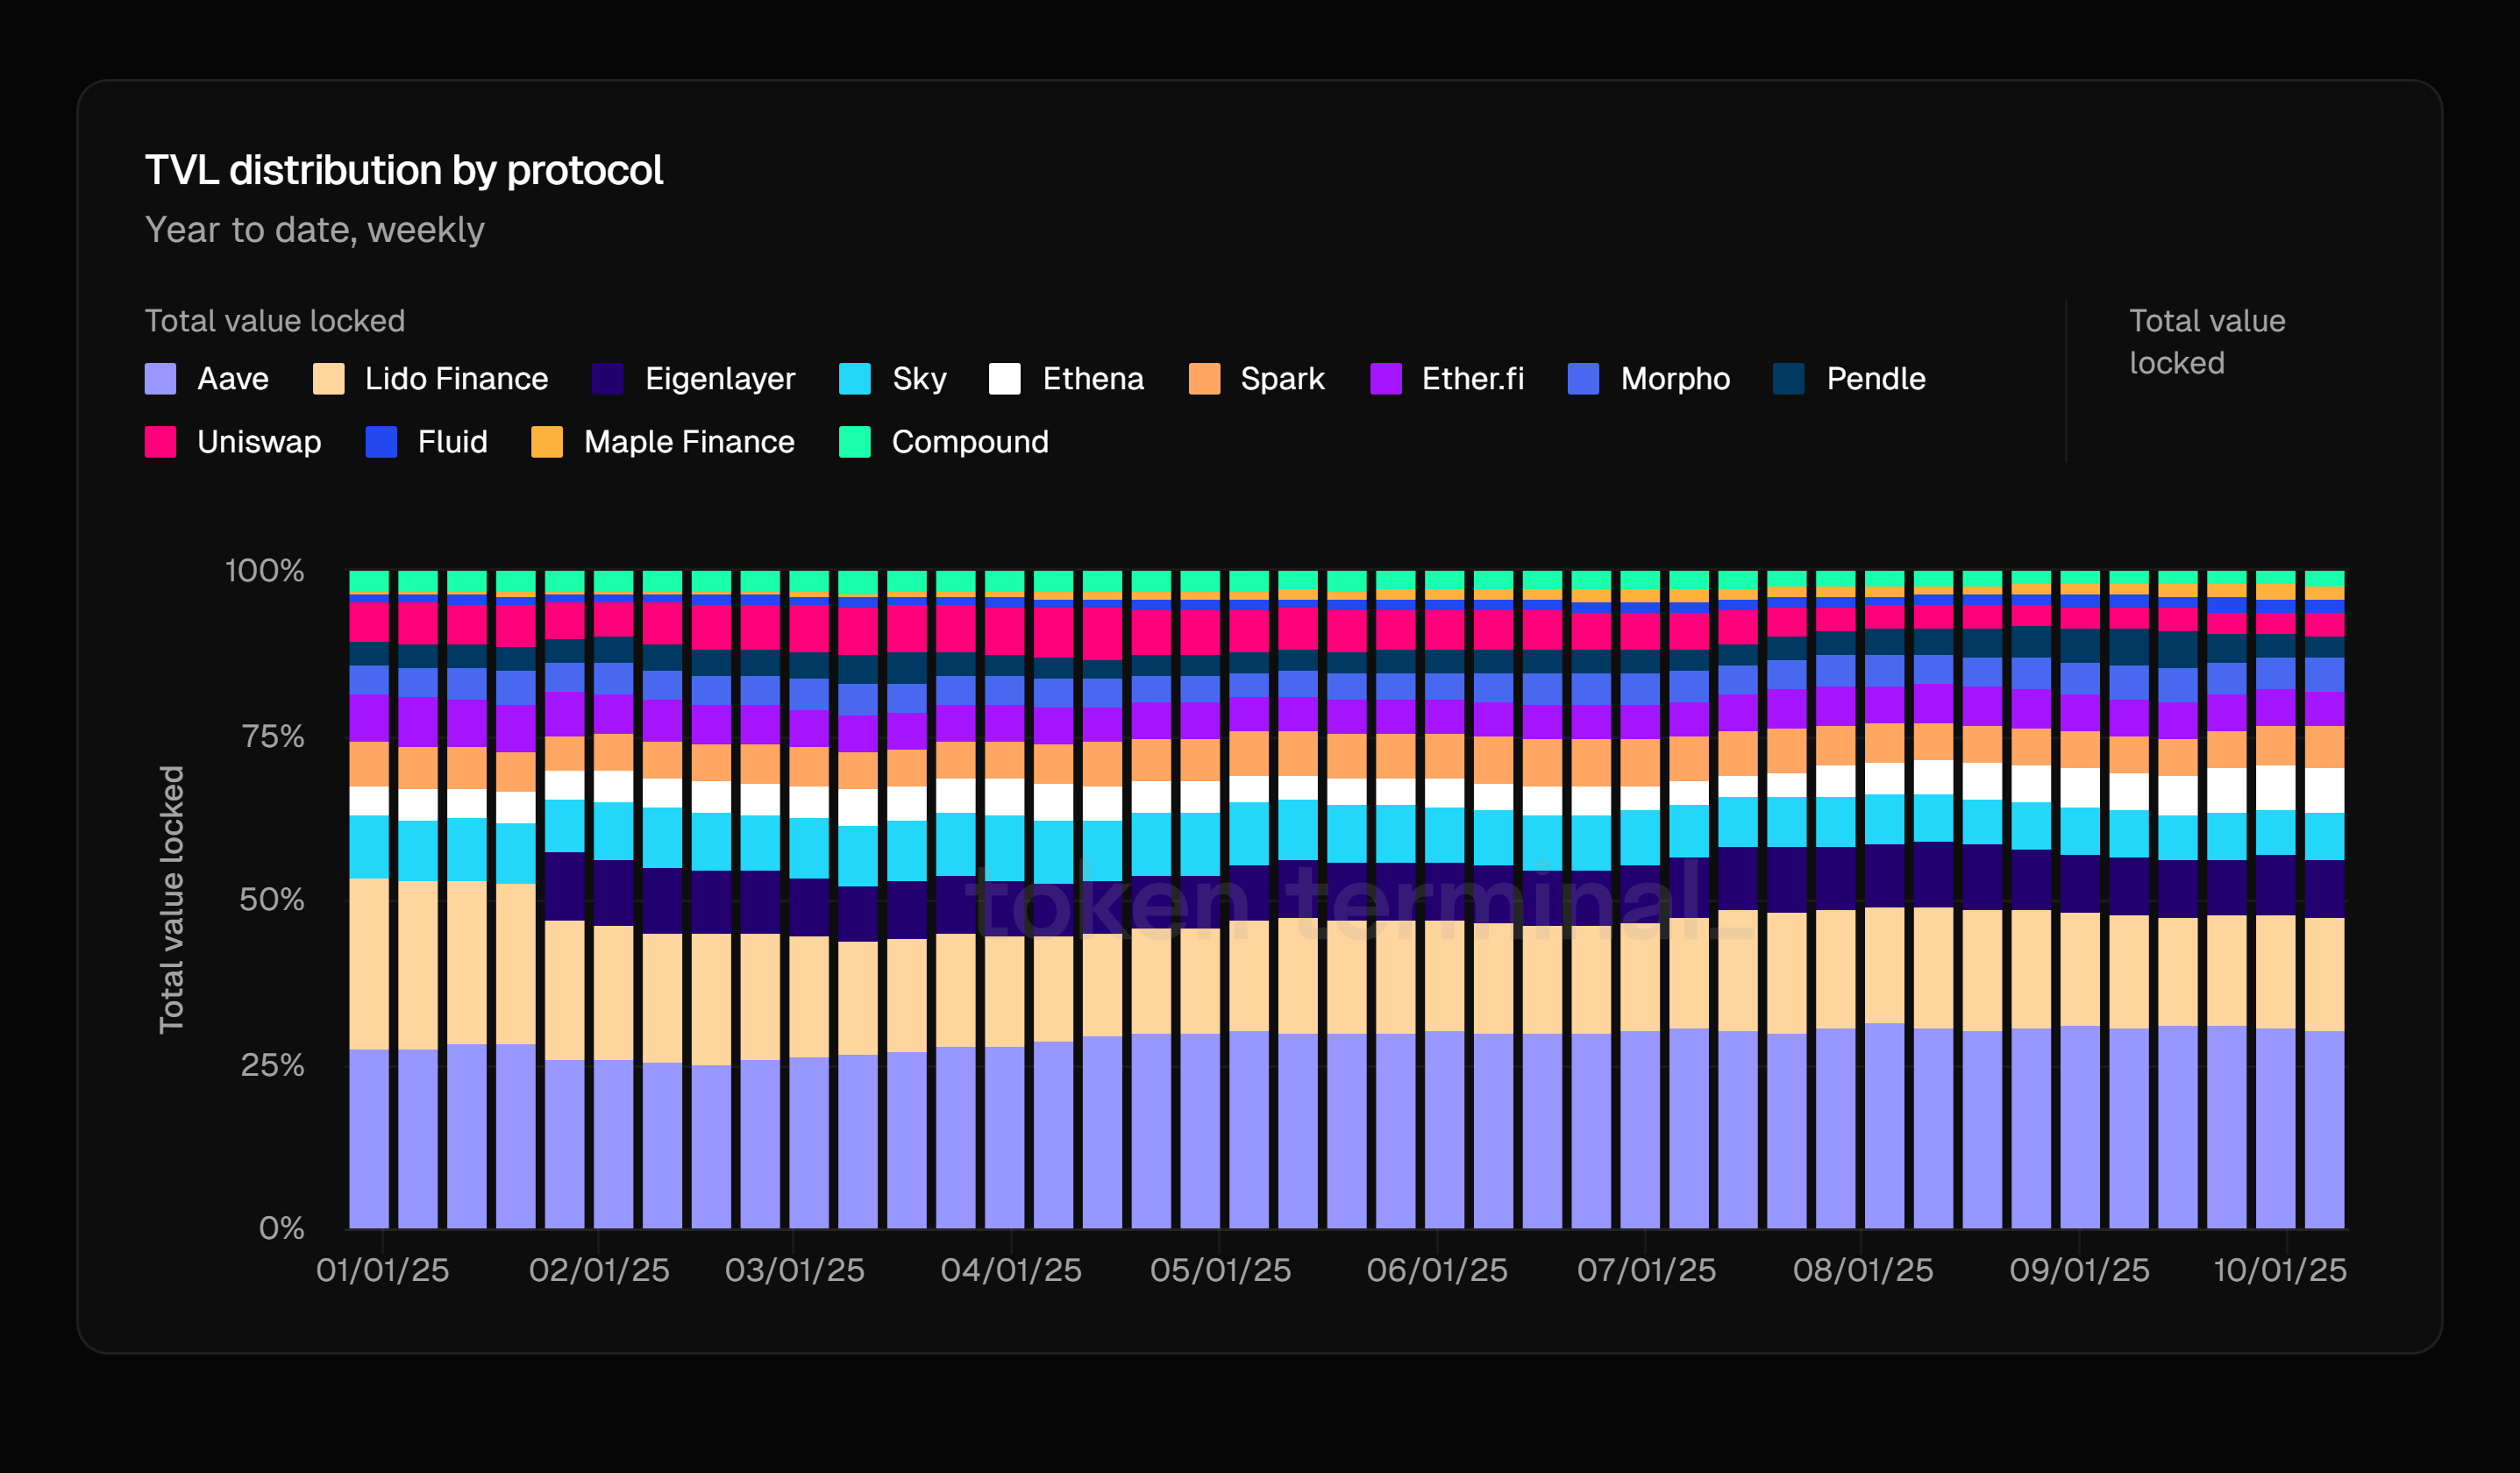Toggle the Fluid legend label
The width and height of the screenshot is (2520, 1473).
point(453,442)
